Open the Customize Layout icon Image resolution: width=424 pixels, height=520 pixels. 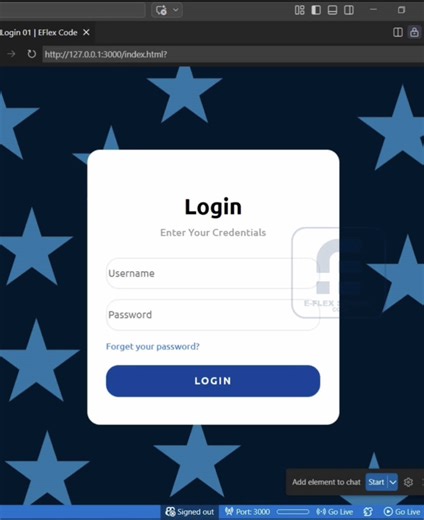(299, 10)
